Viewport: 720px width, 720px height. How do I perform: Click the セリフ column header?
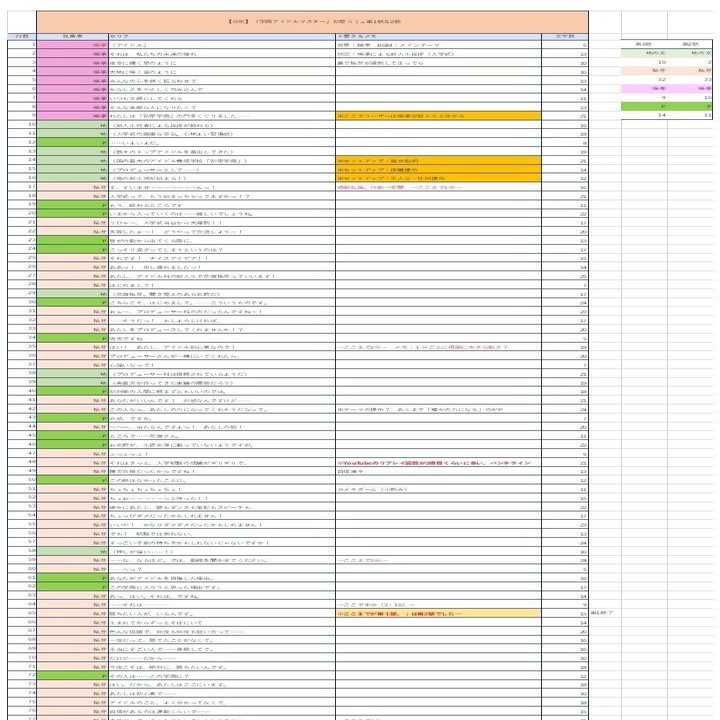coord(222,36)
